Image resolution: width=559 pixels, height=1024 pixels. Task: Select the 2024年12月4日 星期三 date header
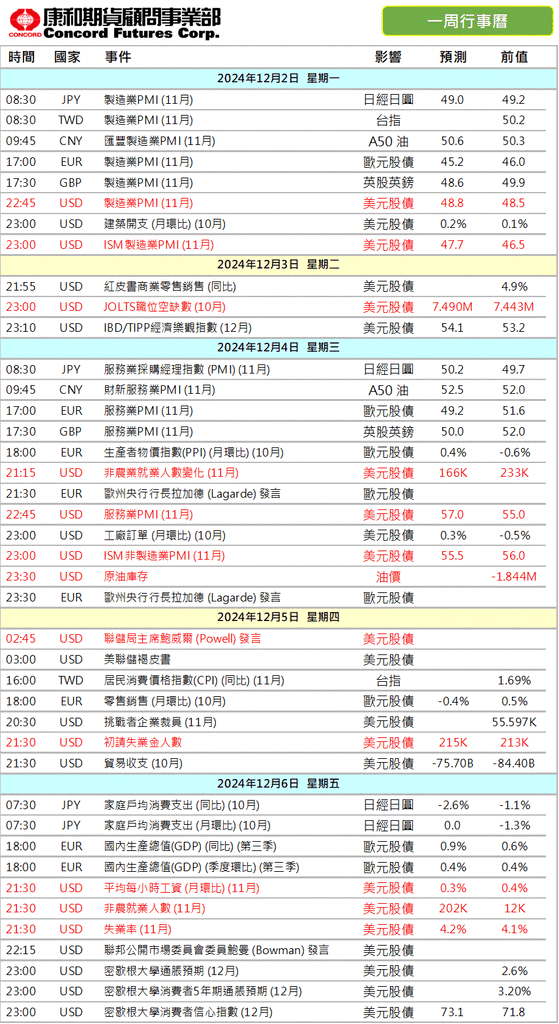[279, 347]
